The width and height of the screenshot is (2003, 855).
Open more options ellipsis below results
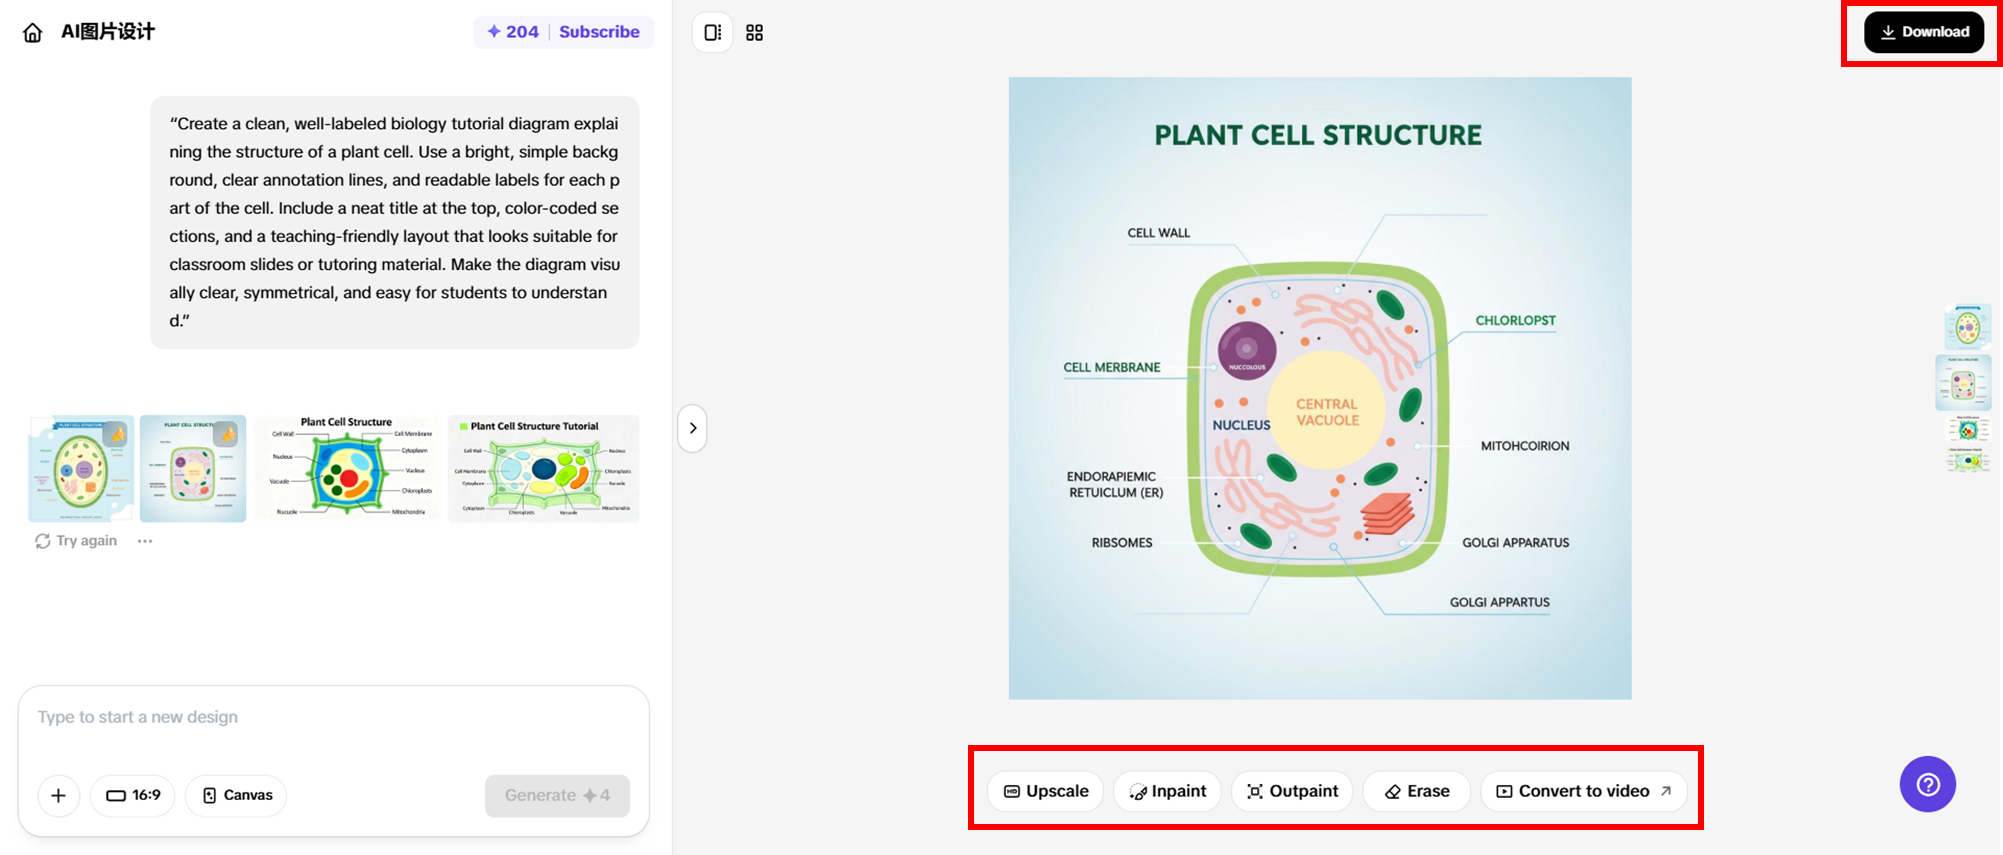(x=145, y=541)
